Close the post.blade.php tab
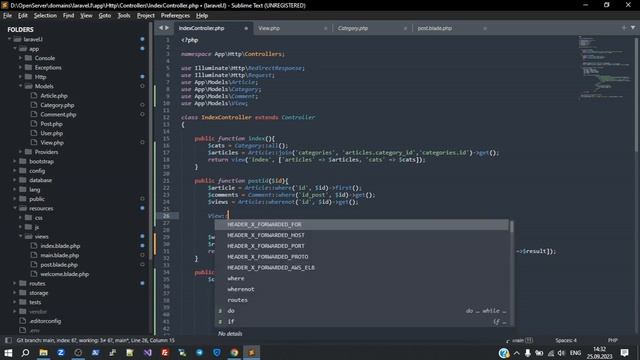Image resolution: width=640 pixels, height=360 pixels. click(x=484, y=28)
